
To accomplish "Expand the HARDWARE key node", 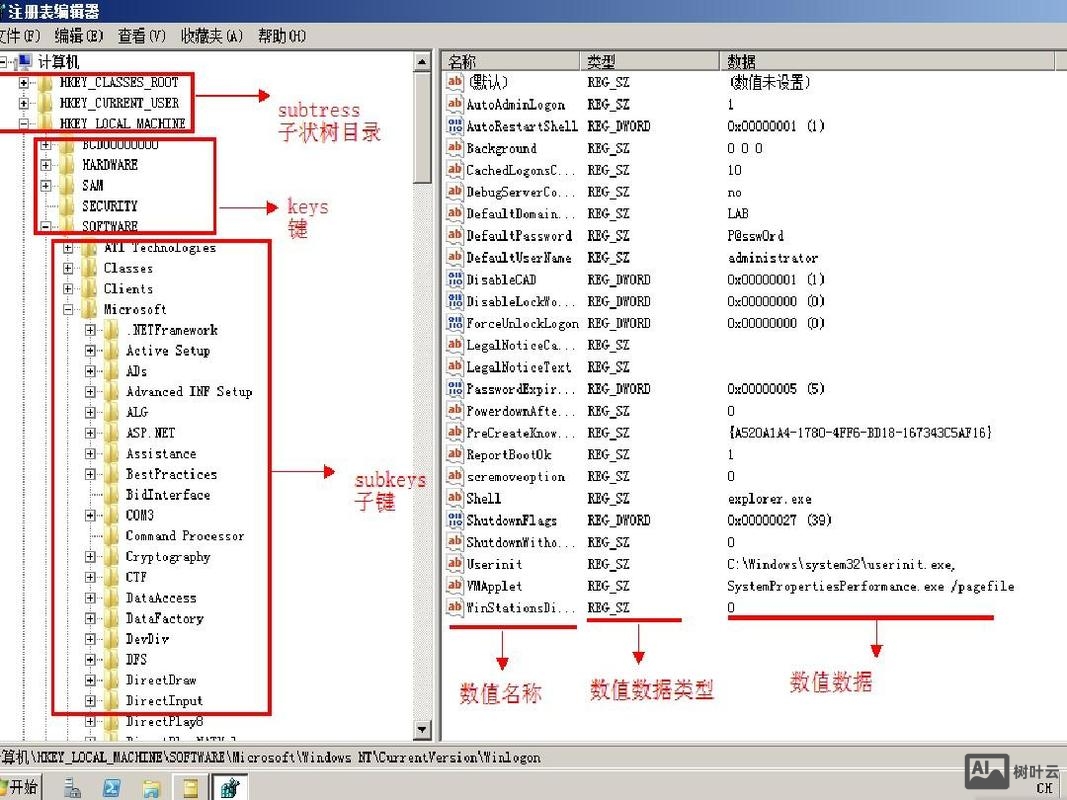I will [x=45, y=165].
